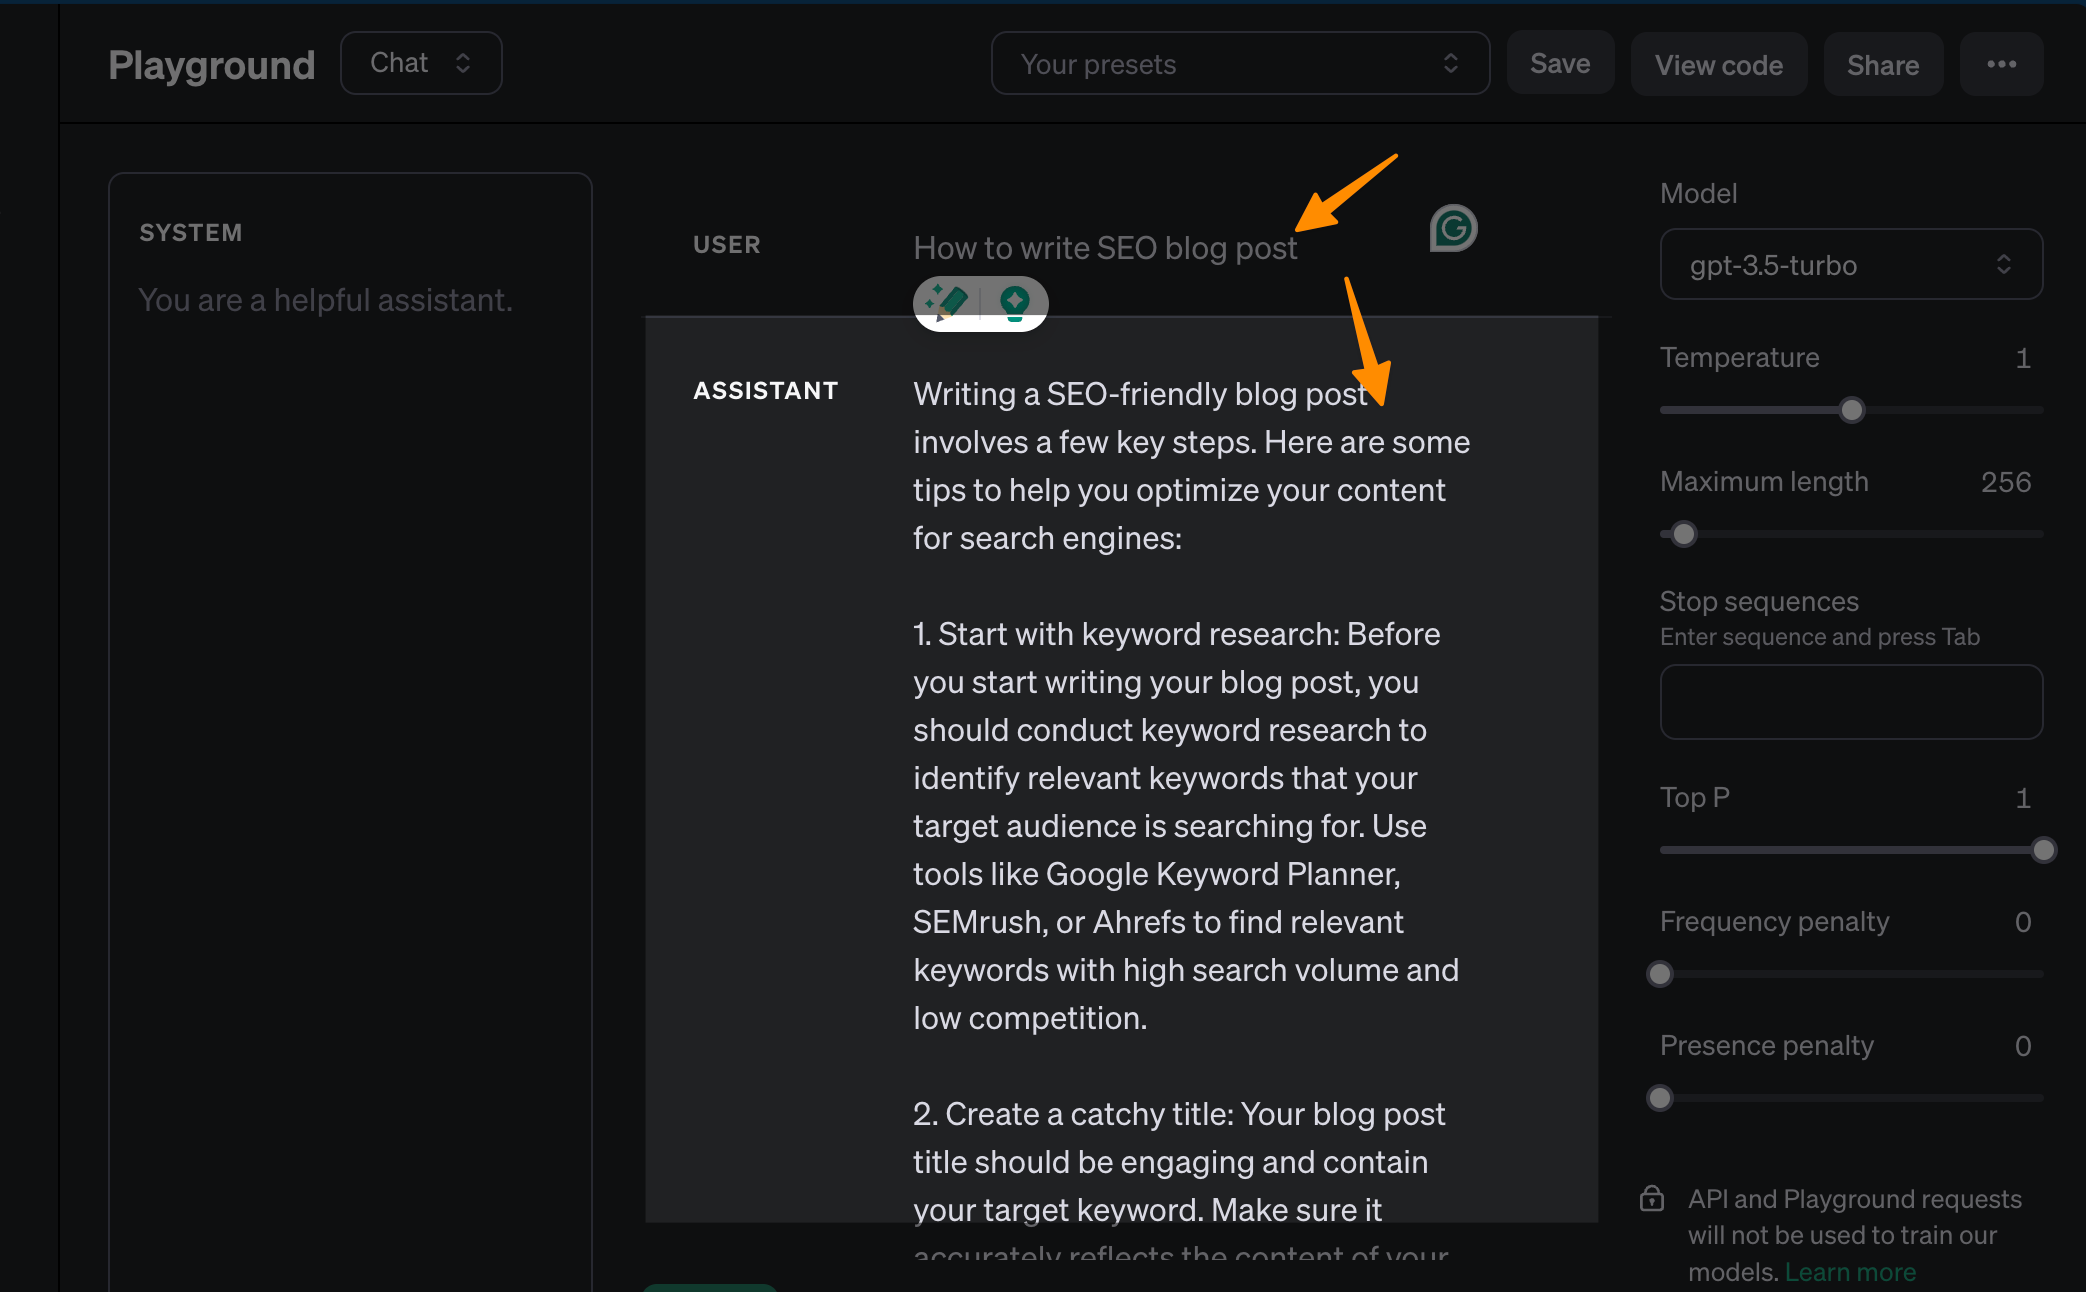Click the Stop sequences input box

[1850, 702]
